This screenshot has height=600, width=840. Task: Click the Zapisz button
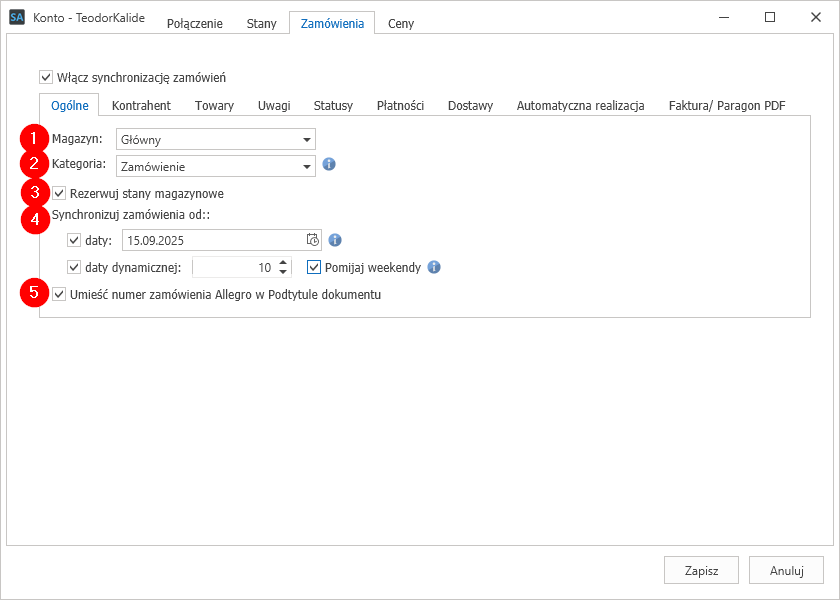(701, 570)
